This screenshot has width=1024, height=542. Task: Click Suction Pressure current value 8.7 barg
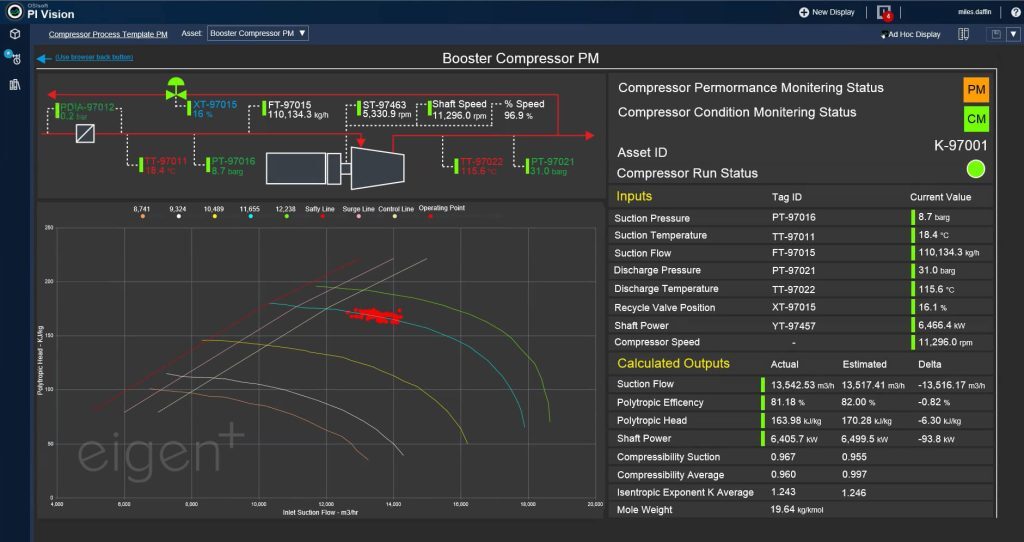[934, 217]
